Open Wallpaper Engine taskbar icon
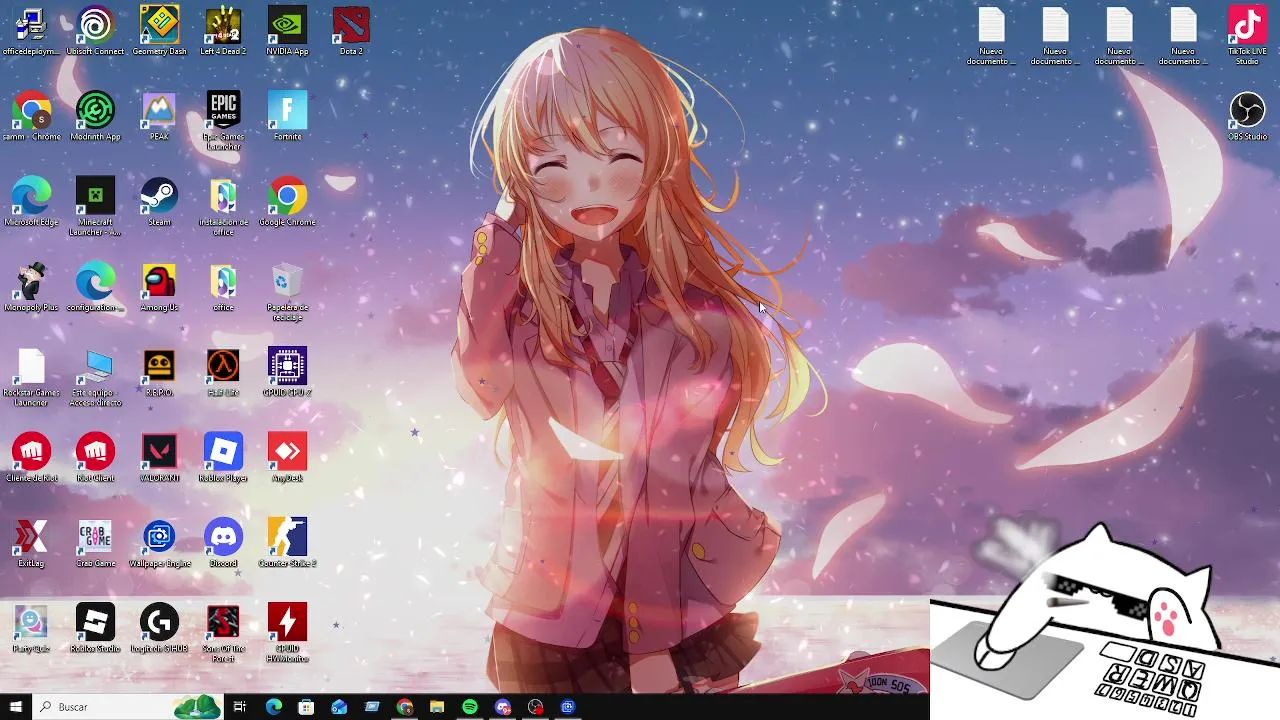 point(568,707)
